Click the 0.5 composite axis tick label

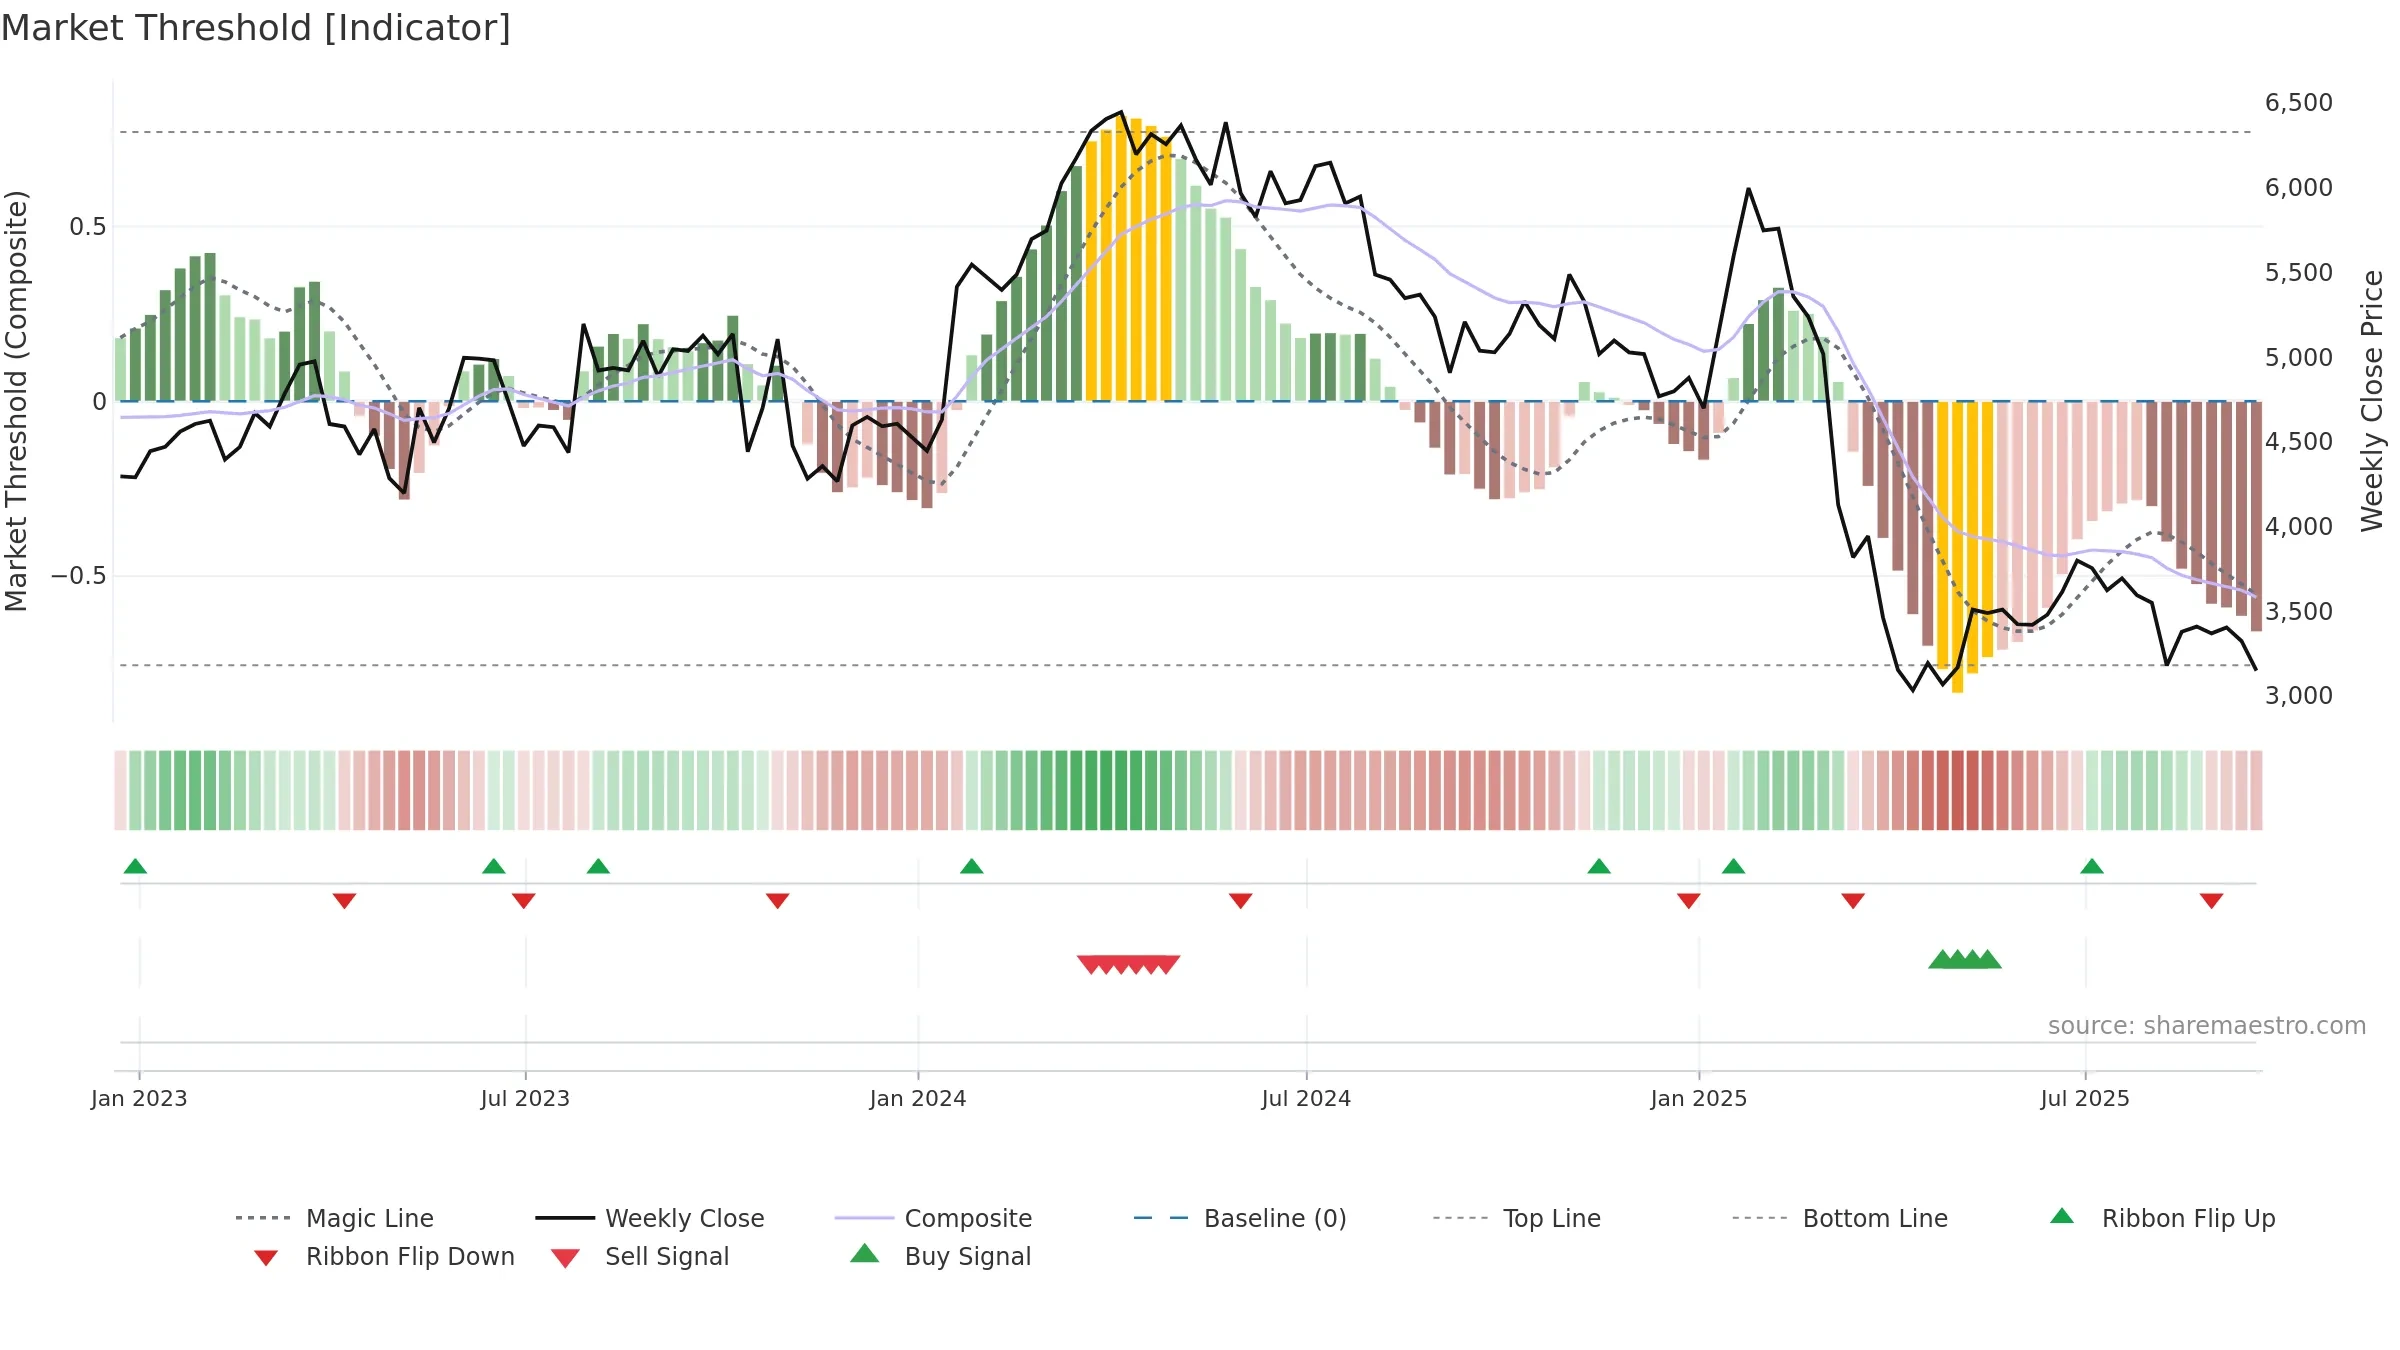click(x=87, y=227)
